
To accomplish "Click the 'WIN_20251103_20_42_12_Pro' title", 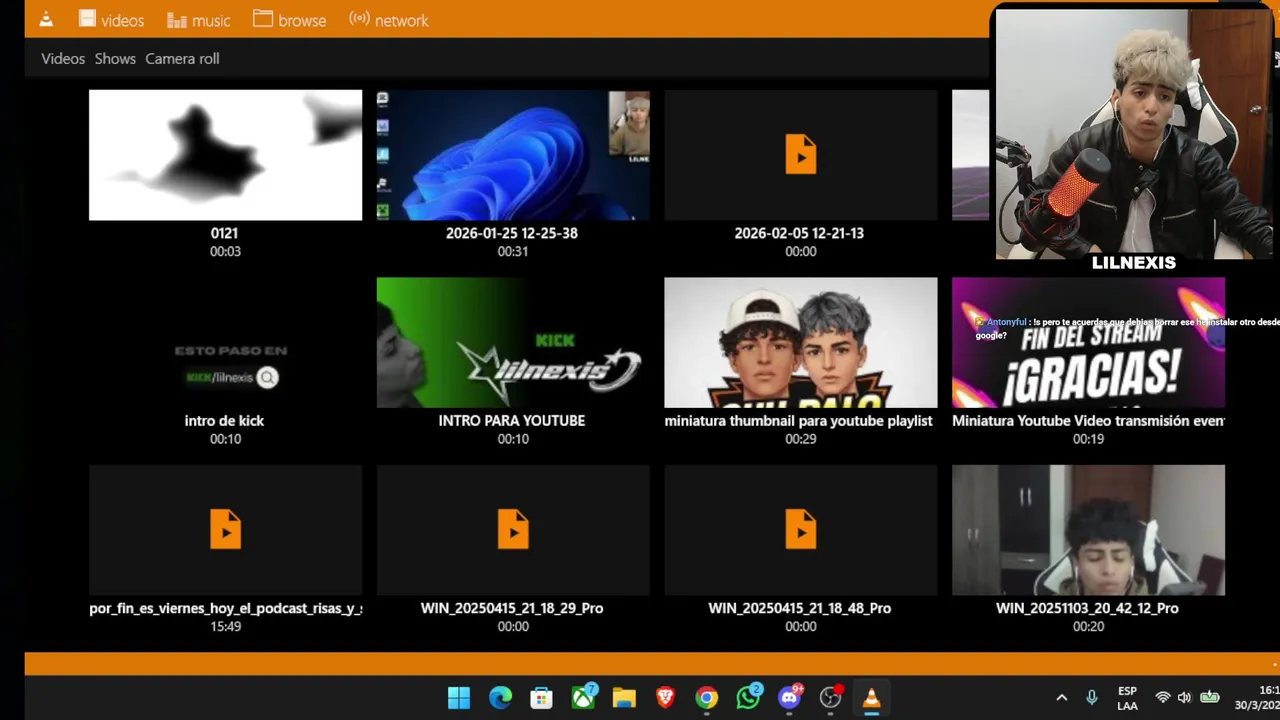I will tap(1087, 608).
